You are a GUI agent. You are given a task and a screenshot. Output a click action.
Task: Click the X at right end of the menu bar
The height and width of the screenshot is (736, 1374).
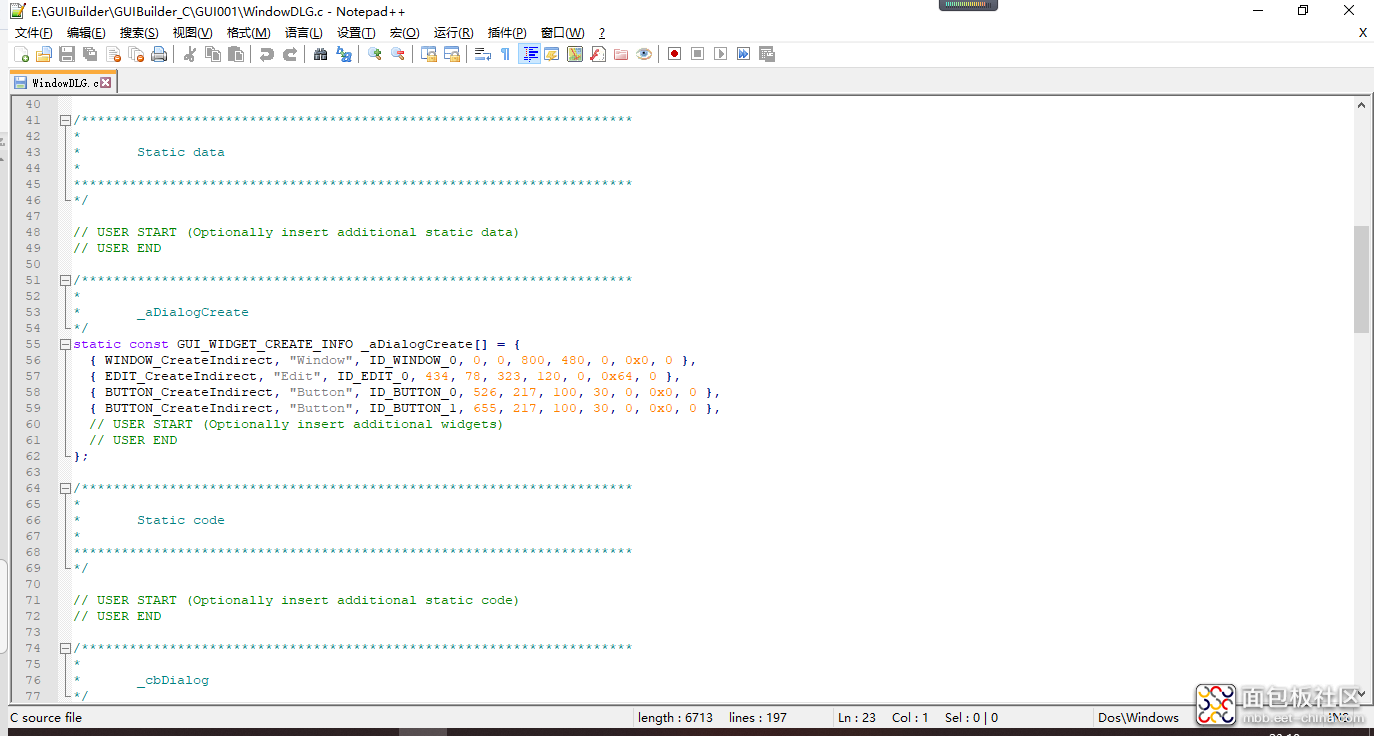(x=1362, y=33)
